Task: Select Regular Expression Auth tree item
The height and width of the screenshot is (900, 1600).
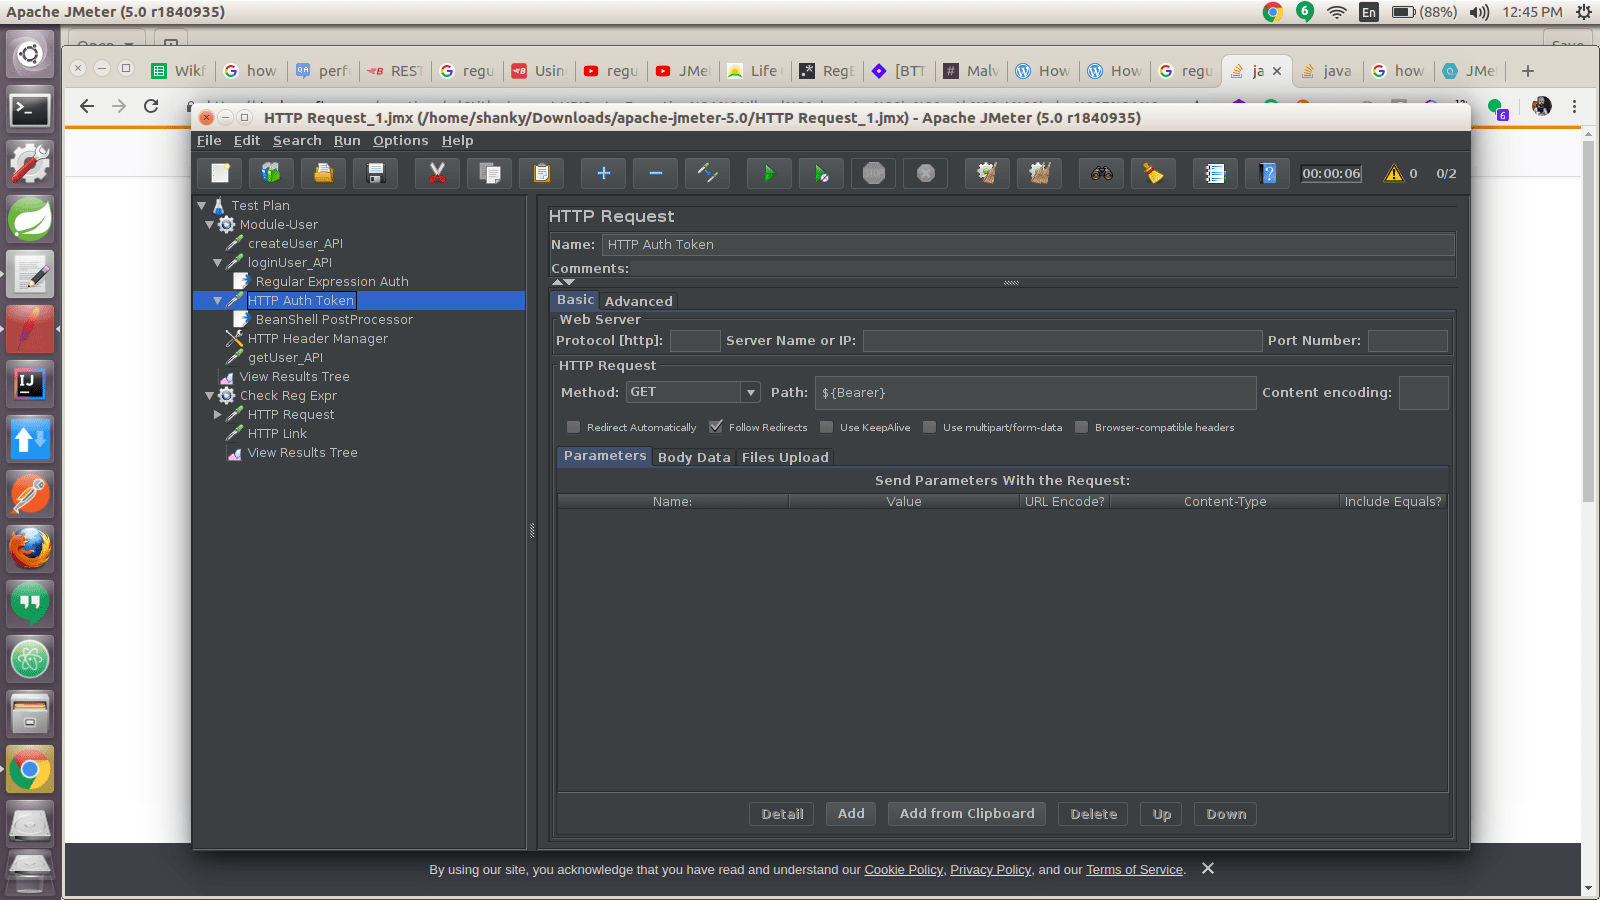Action: [332, 282]
